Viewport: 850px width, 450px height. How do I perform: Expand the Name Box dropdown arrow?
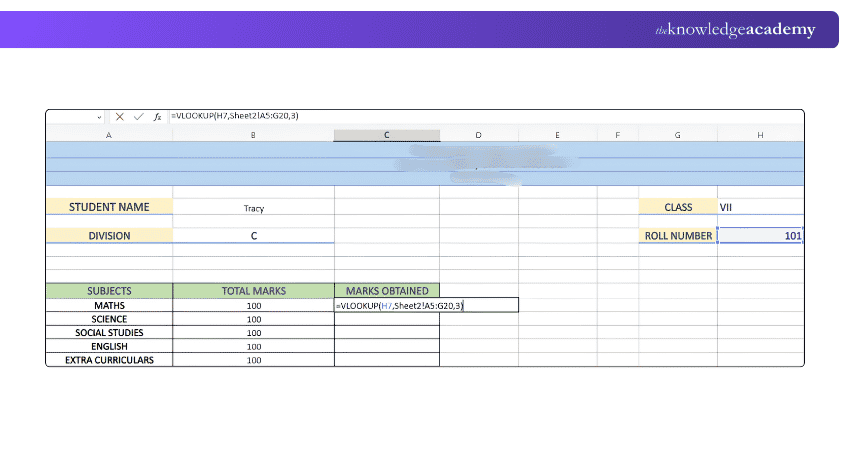pyautogui.click(x=99, y=117)
